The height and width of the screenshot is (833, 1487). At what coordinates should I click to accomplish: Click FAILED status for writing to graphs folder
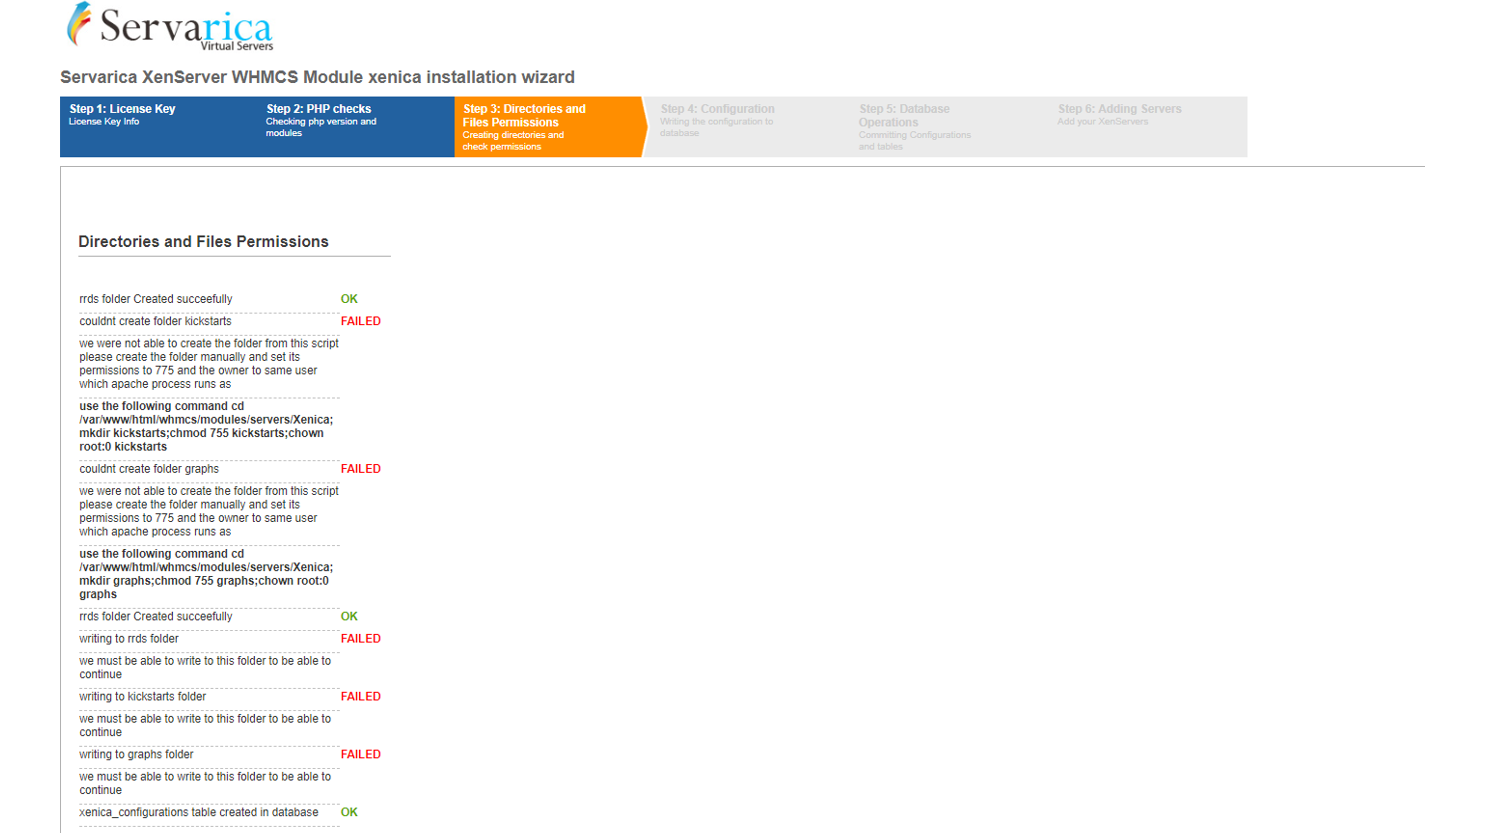[360, 755]
